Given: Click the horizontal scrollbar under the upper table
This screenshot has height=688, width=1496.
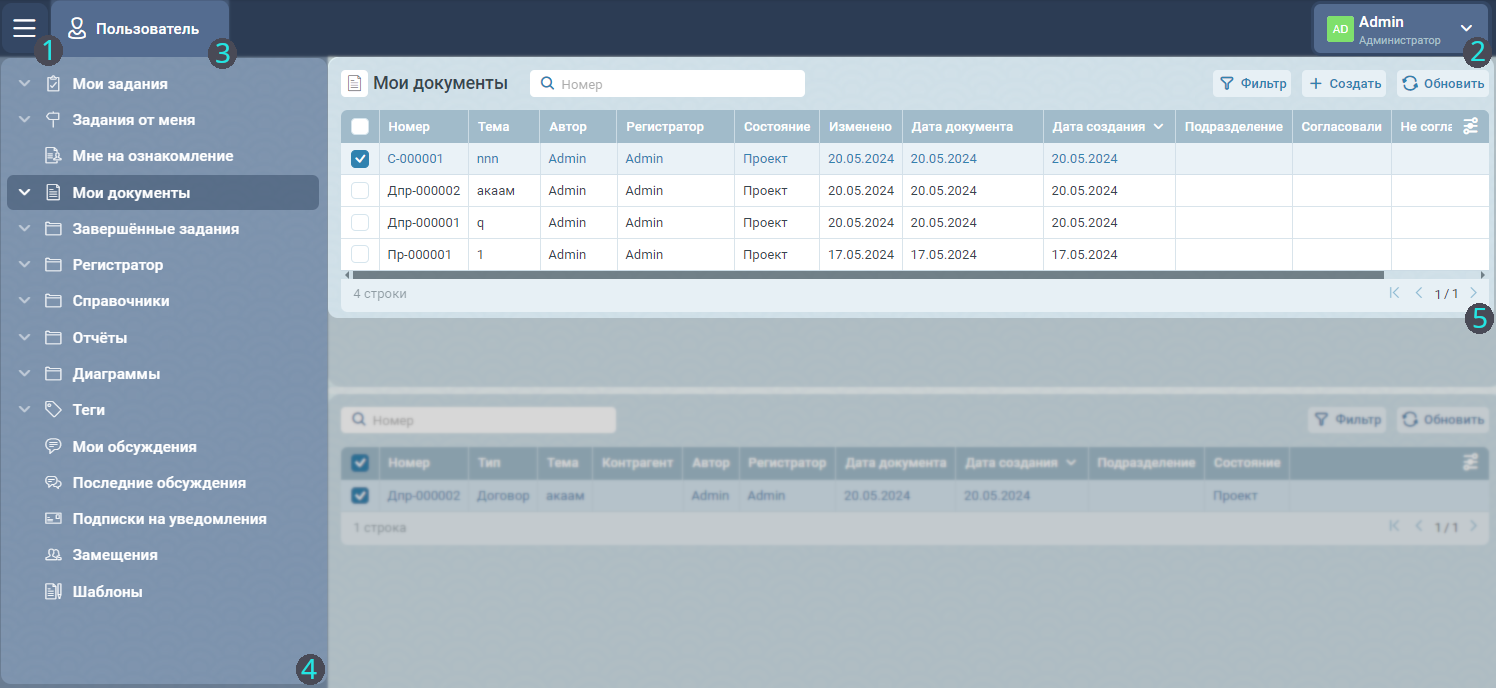Looking at the screenshot, I should click(x=866, y=274).
